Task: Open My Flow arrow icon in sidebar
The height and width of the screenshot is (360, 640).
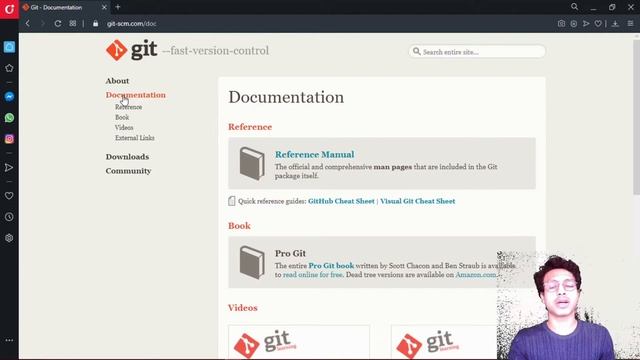Action: (x=9, y=167)
